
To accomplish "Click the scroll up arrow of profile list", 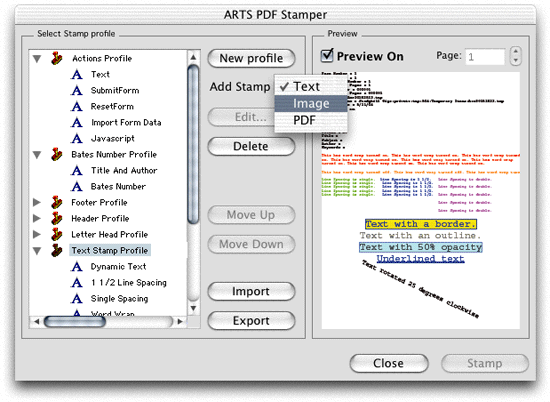I will pyautogui.click(x=193, y=57).
